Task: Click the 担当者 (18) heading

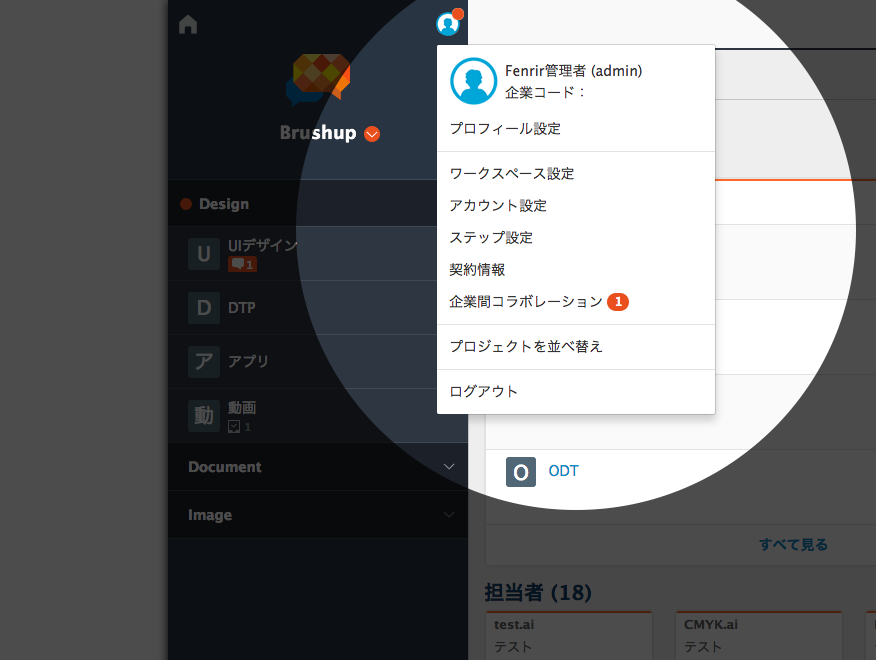Action: (x=538, y=592)
